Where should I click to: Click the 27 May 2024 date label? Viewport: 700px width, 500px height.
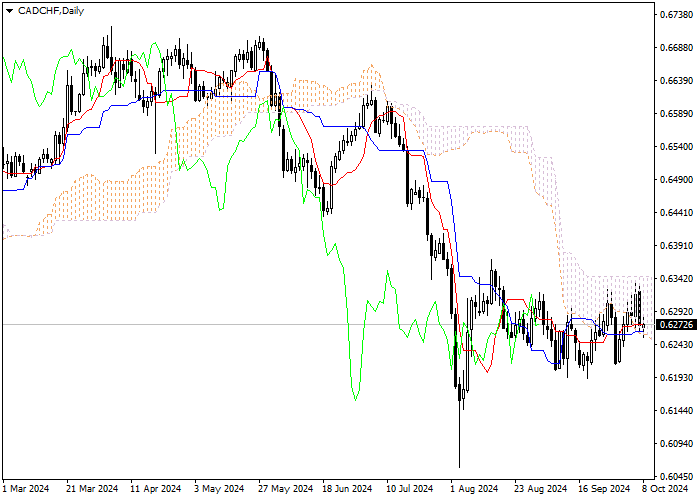coord(286,489)
